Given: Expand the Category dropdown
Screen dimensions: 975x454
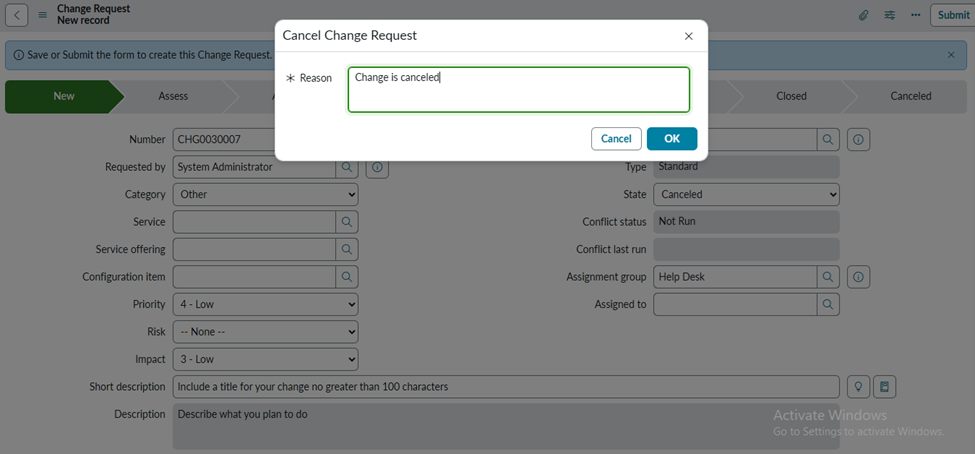Looking at the screenshot, I should click(265, 195).
